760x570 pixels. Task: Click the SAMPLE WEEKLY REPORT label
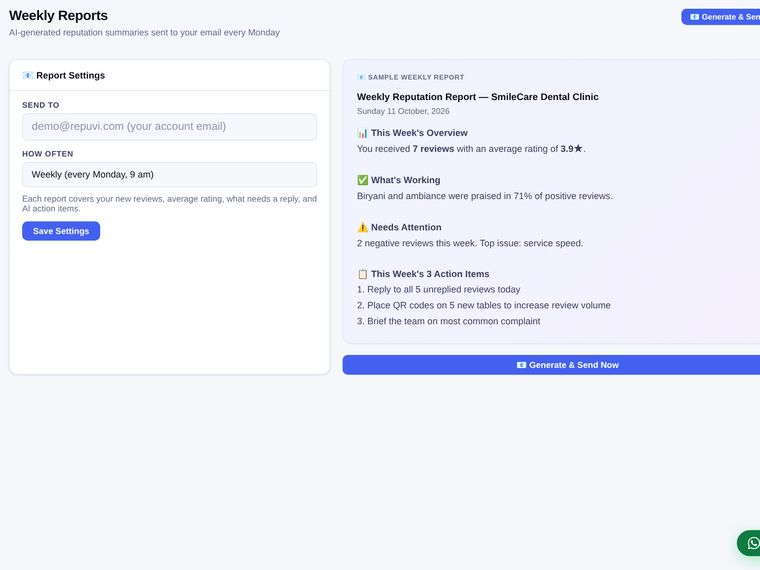coord(416,77)
